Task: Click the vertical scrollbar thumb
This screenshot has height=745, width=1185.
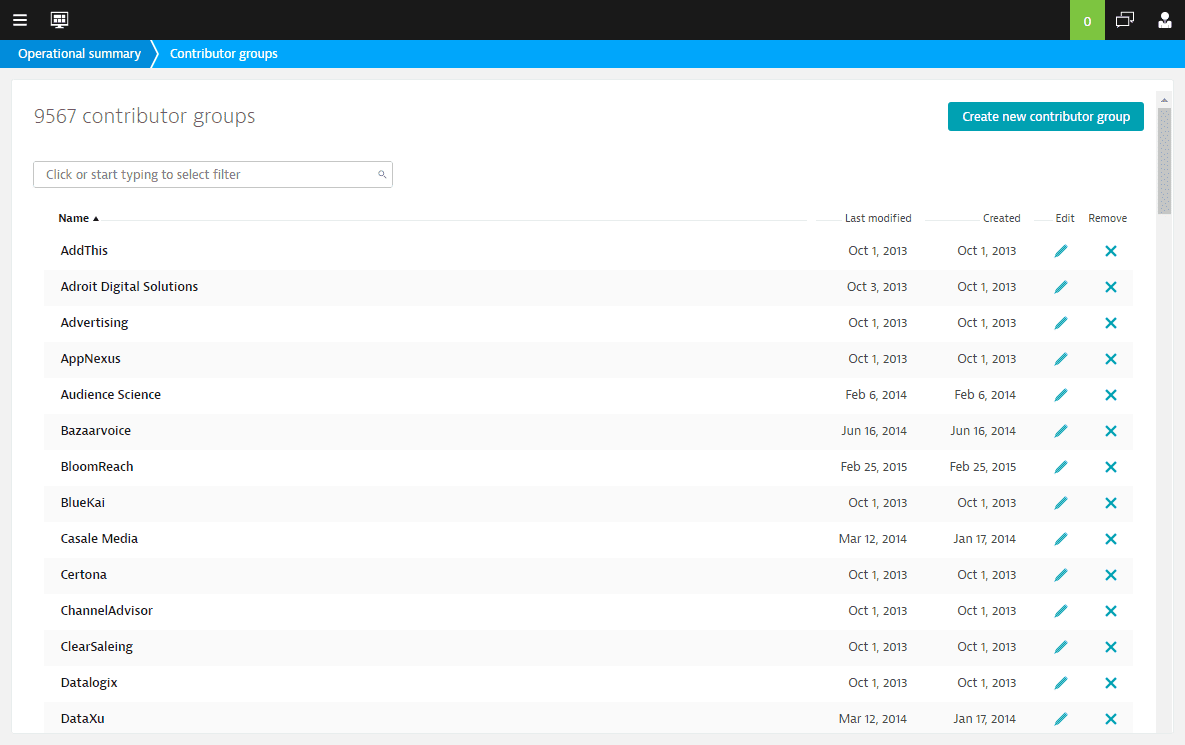Action: coord(1164,161)
